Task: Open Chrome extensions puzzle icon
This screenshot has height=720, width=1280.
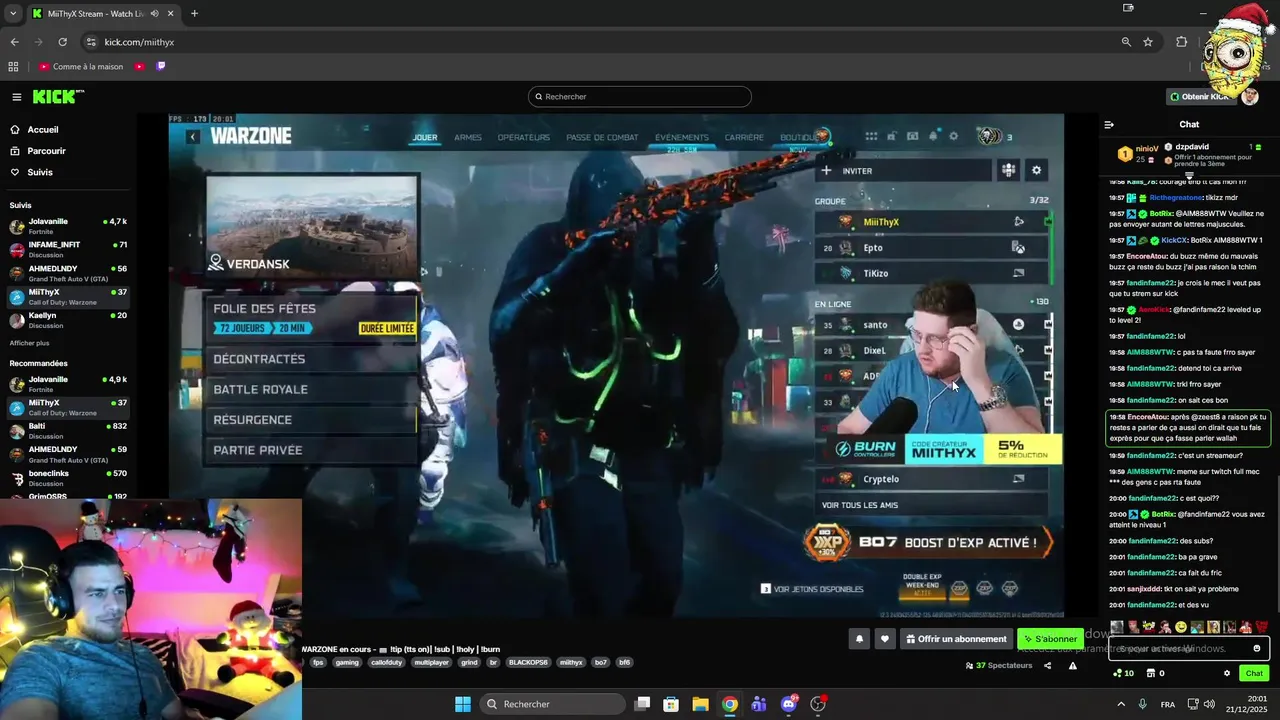Action: click(x=1182, y=42)
